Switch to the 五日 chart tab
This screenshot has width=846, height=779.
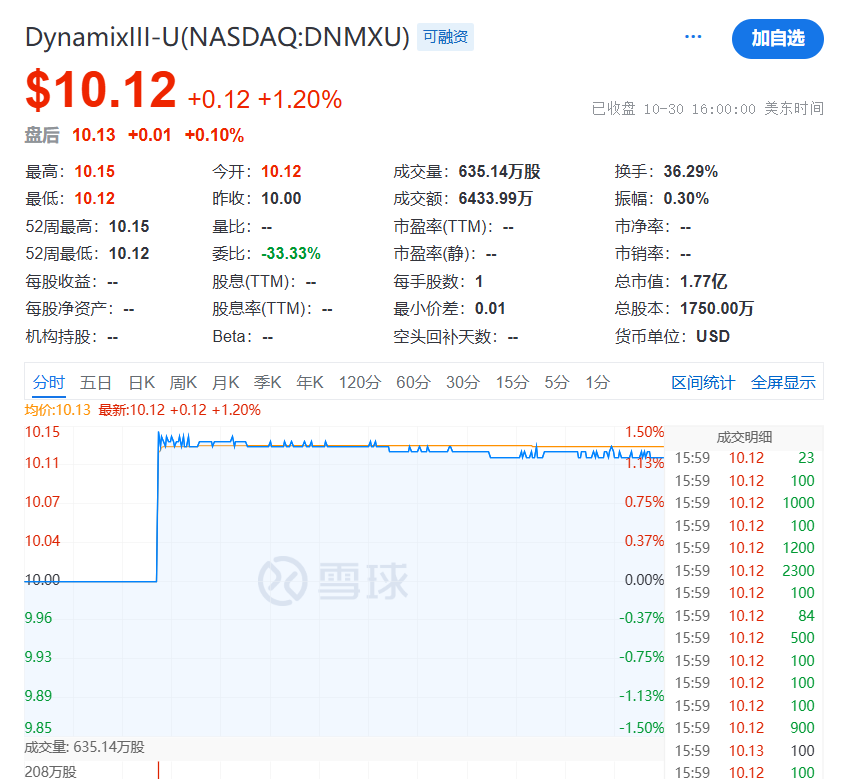point(96,382)
